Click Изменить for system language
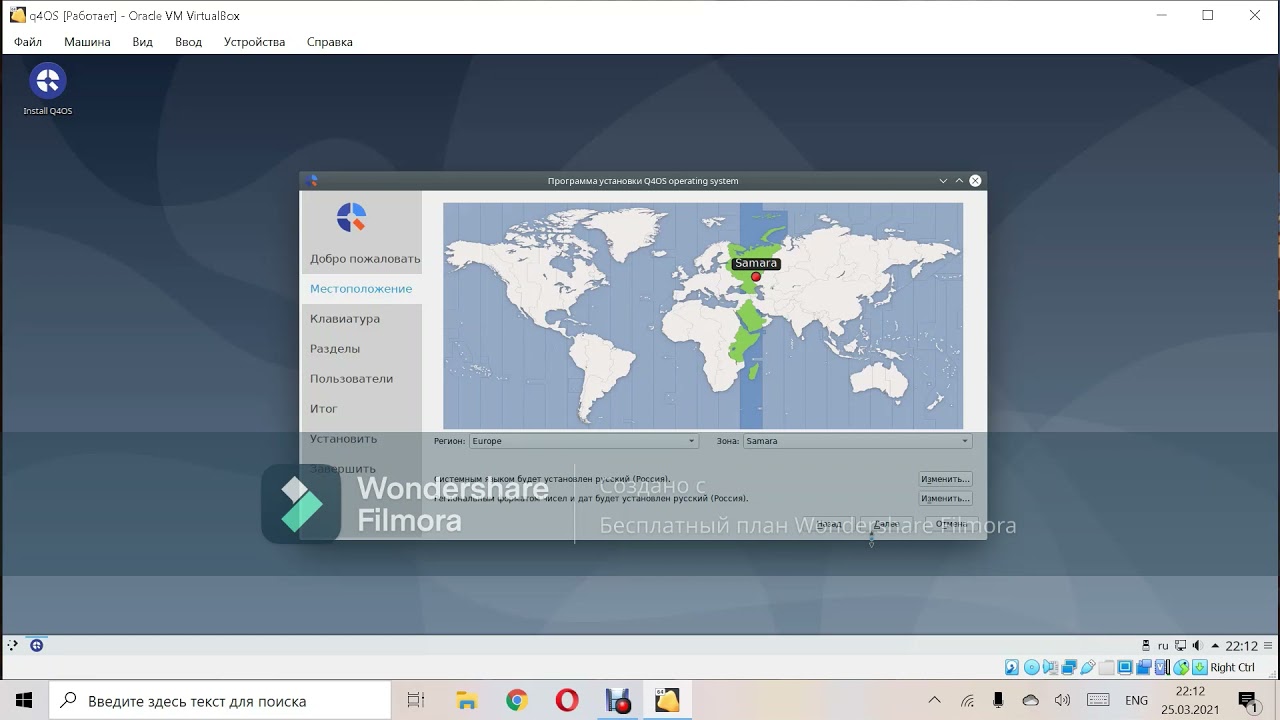Viewport: 1280px width, 720px height. 945,479
